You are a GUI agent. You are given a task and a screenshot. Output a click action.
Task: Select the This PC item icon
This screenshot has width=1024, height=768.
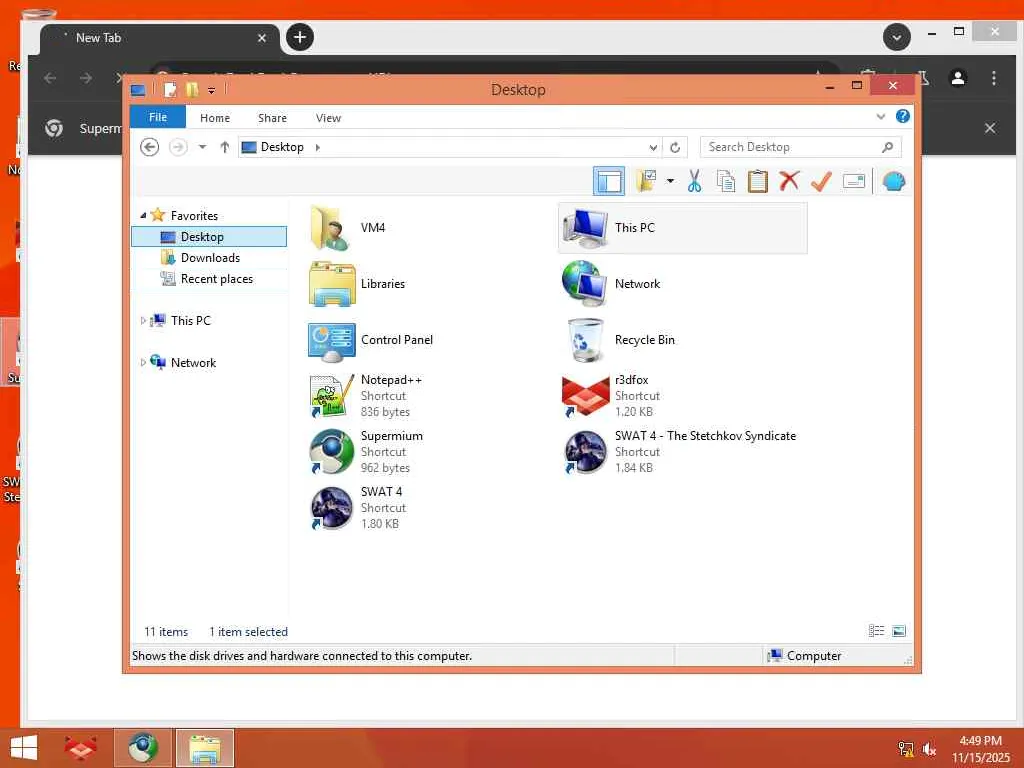(x=585, y=227)
